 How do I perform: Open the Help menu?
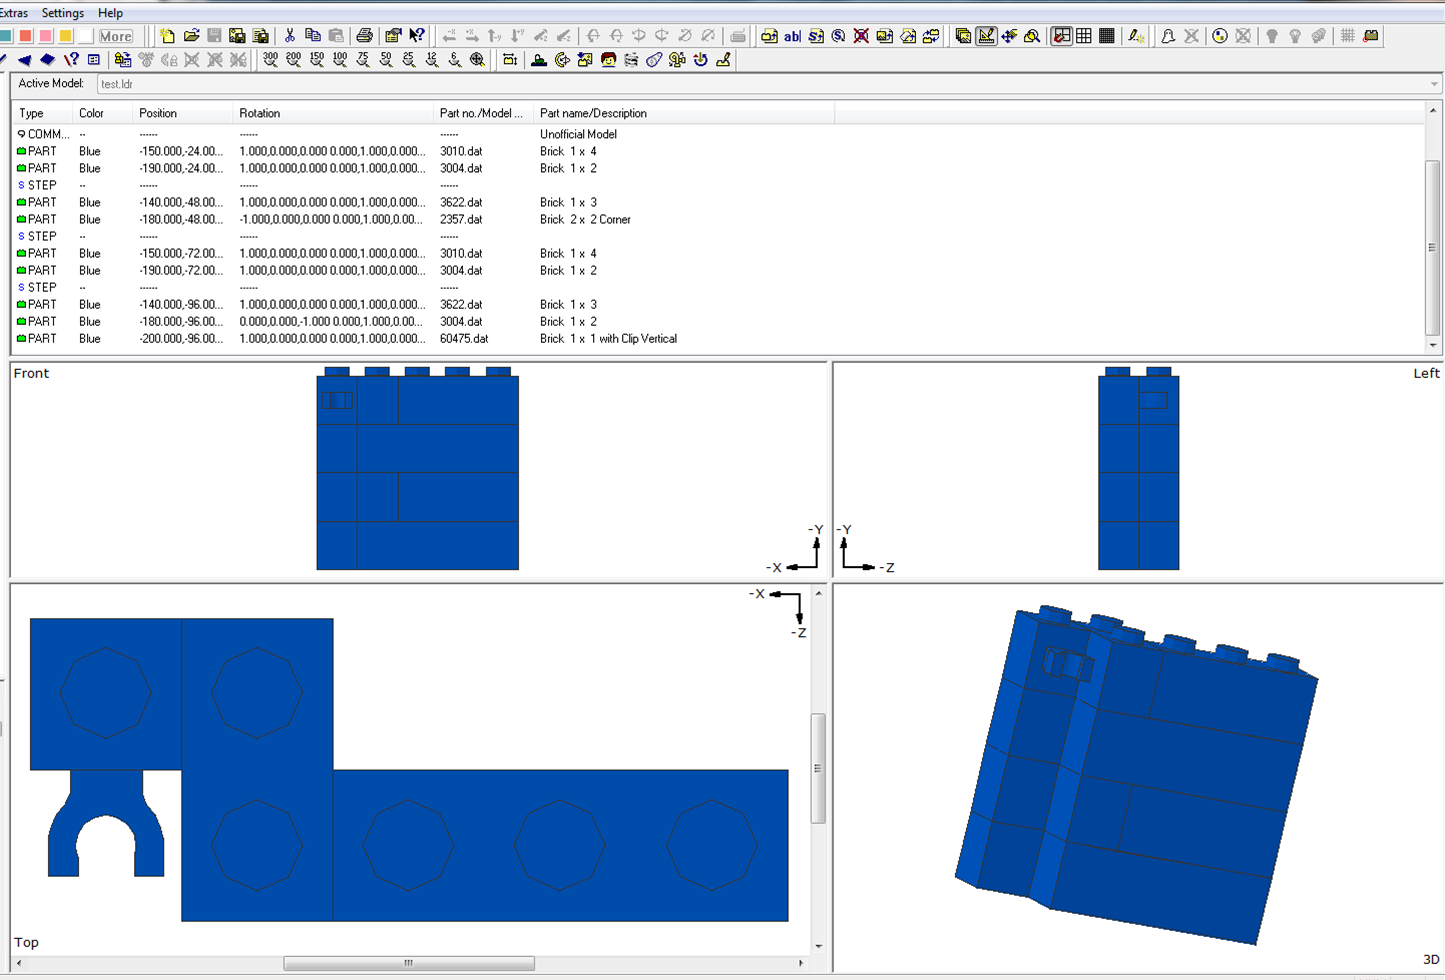pos(110,13)
